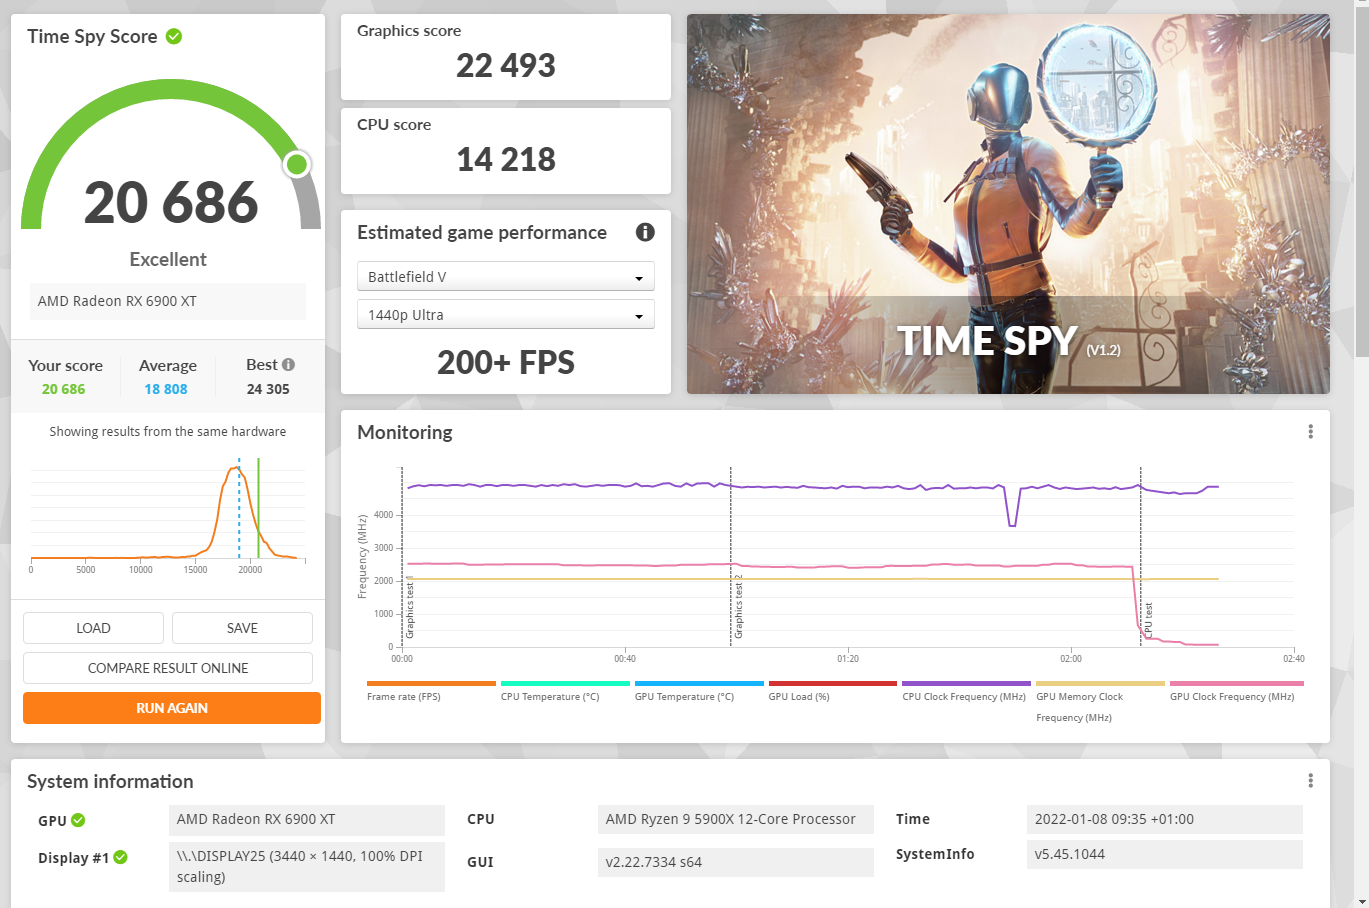Toggle the GPU Temperature legend swatch
The height and width of the screenshot is (908, 1369).
point(699,684)
